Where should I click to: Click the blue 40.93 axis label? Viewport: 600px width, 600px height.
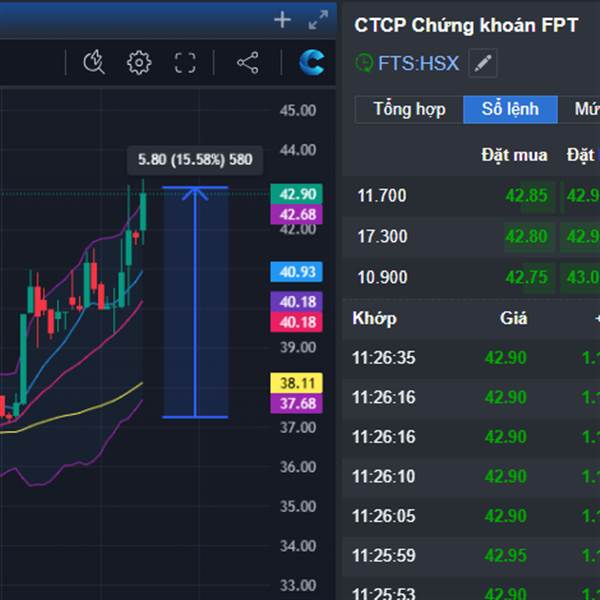coord(297,272)
